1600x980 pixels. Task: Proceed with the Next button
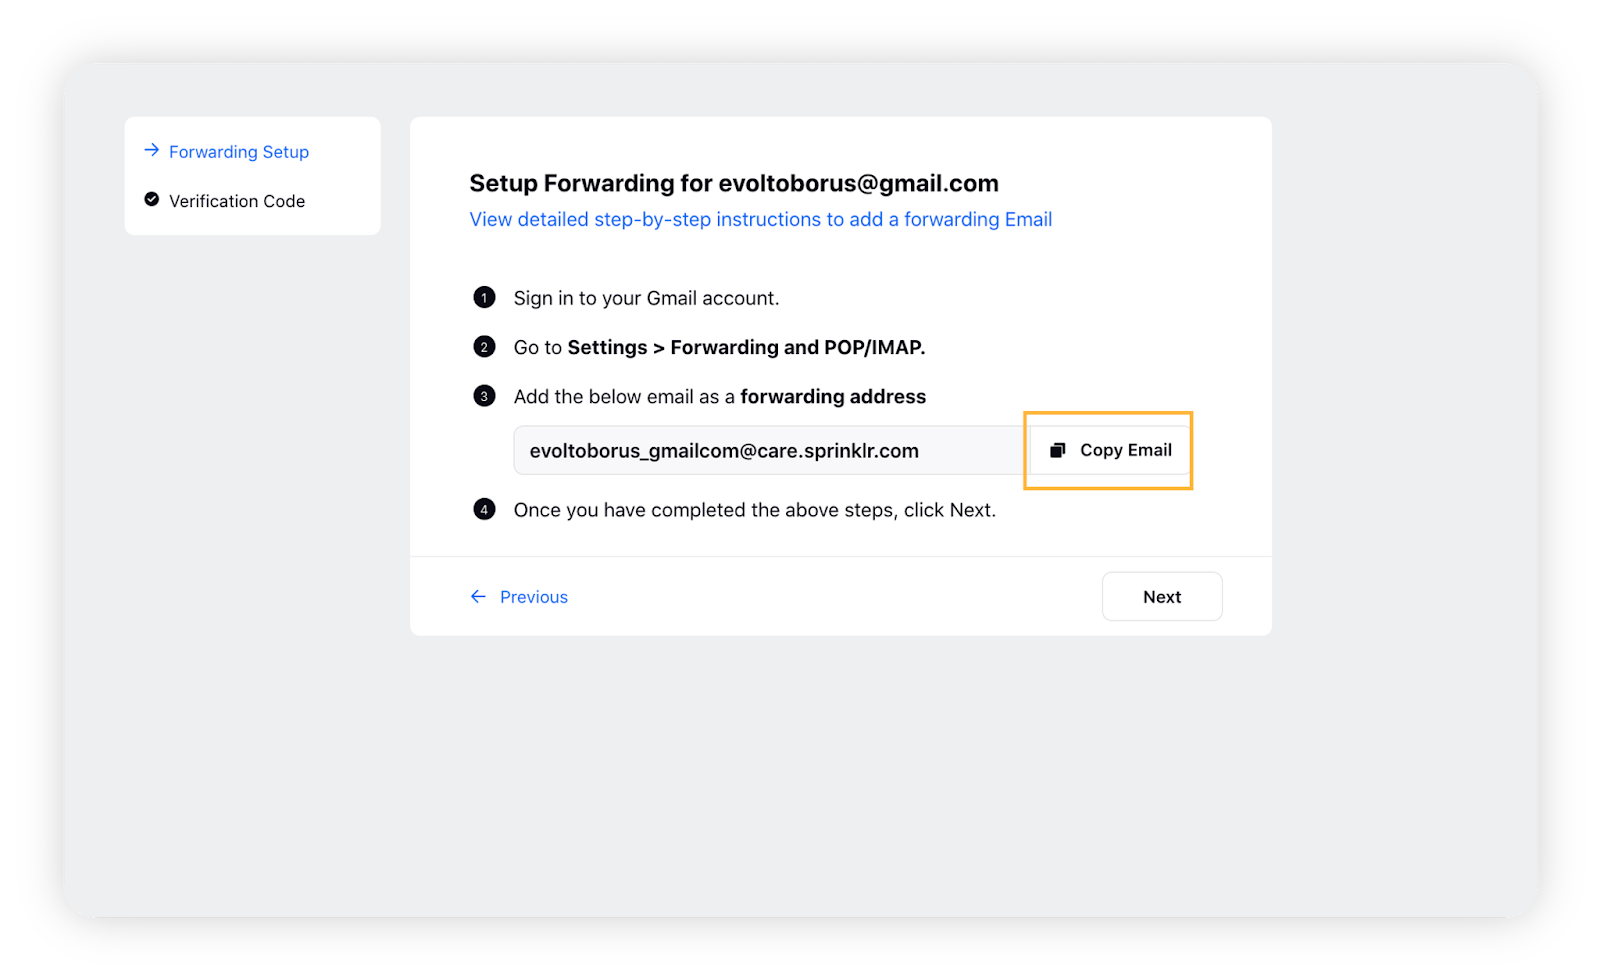pos(1162,597)
